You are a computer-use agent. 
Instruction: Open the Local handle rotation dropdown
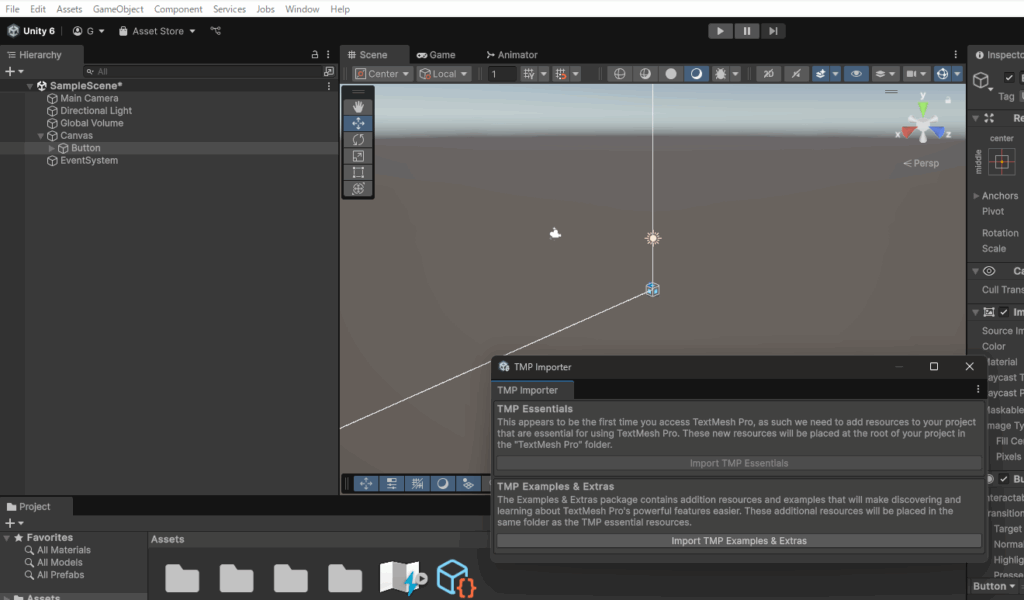[443, 74]
